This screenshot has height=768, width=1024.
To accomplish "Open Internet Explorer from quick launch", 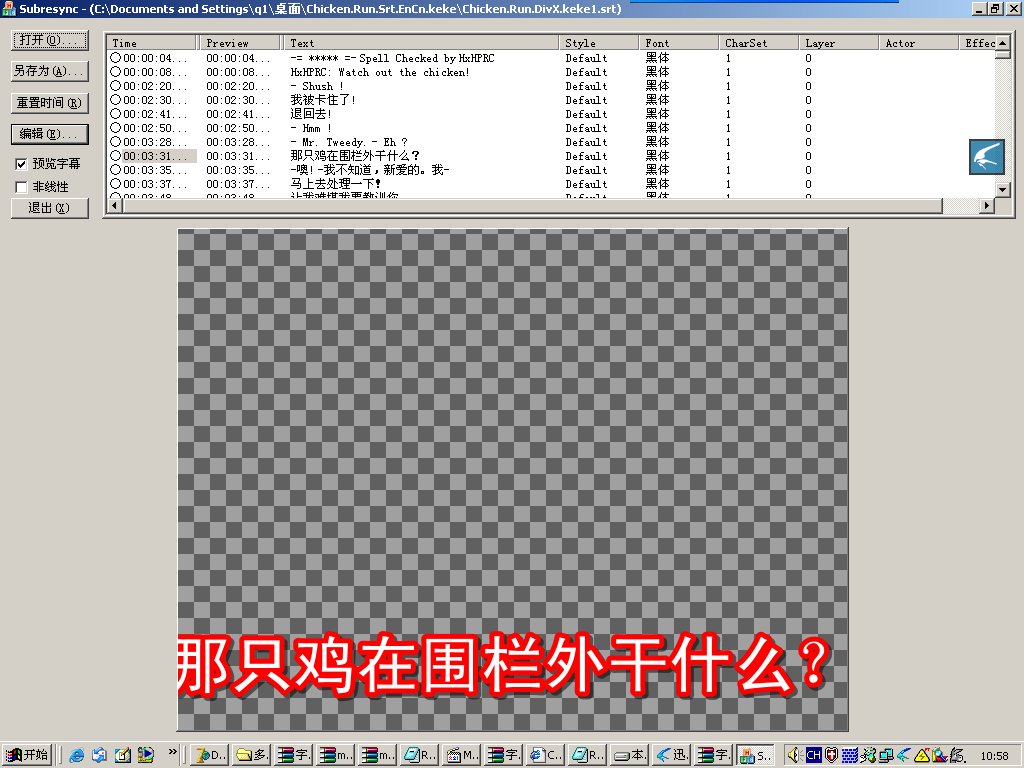I will (x=77, y=755).
